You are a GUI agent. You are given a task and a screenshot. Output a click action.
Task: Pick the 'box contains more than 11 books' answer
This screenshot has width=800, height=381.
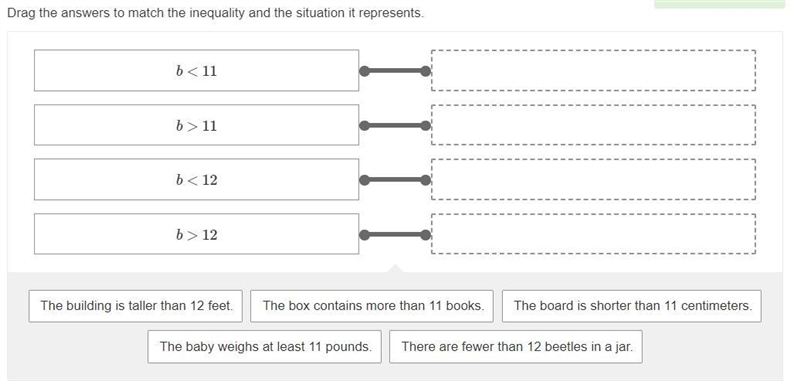click(x=372, y=306)
